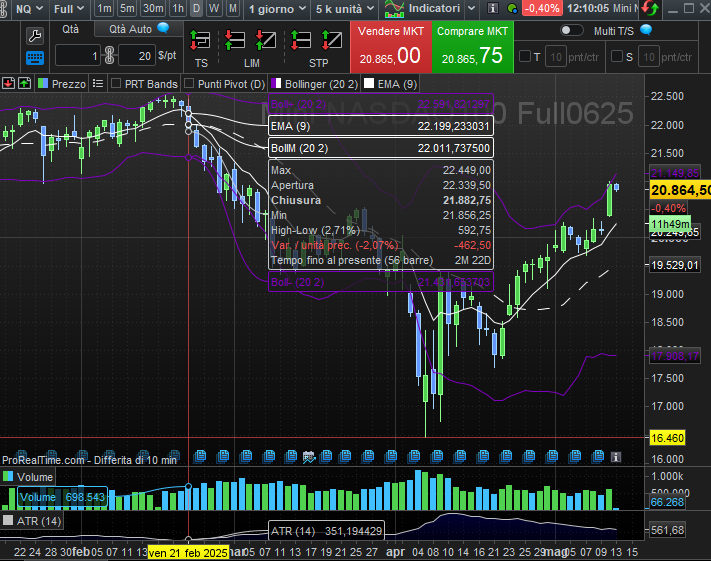This screenshot has height=561, width=711.
Task: Click the keyboard shortcuts icon
Action: click(x=34, y=56)
